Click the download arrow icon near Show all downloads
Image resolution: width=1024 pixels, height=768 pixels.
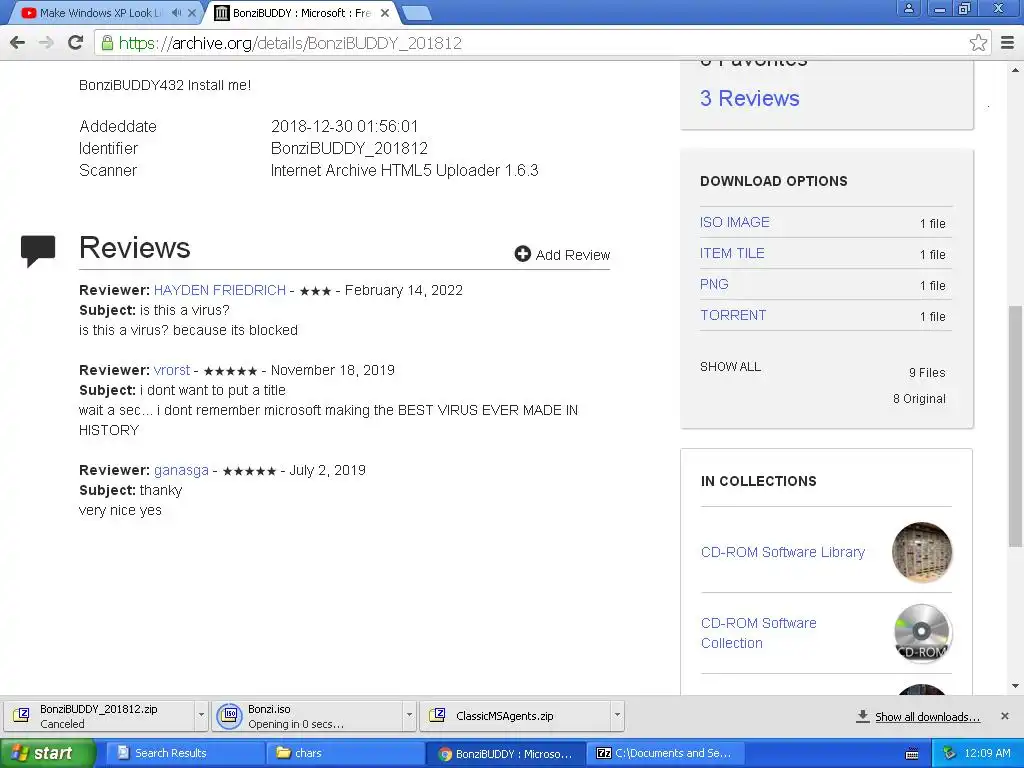862,716
